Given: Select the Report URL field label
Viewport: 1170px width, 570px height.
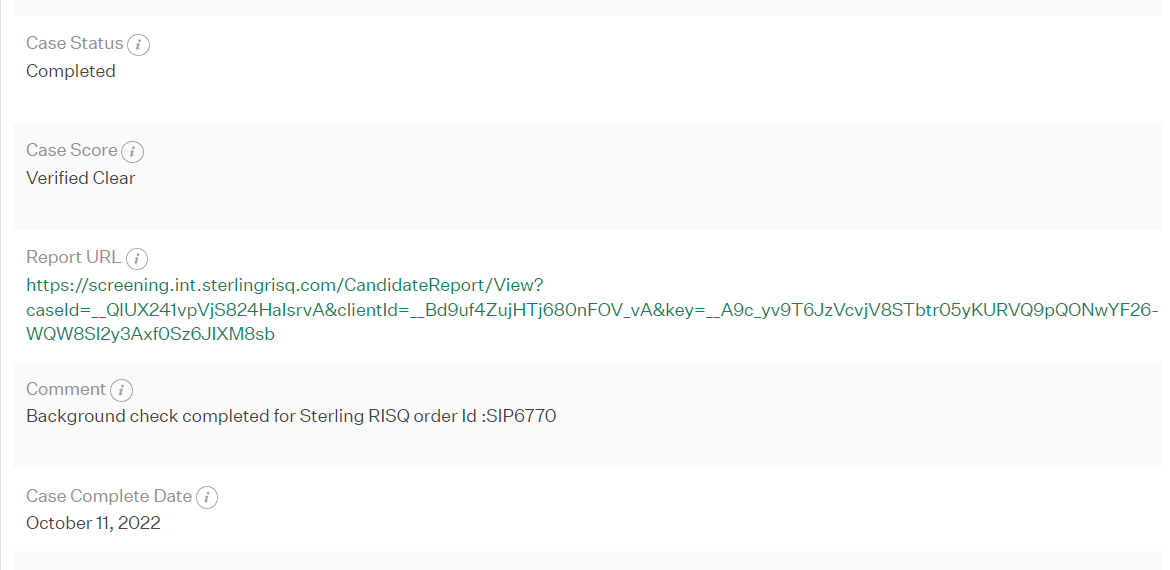Looking at the screenshot, I should point(73,257).
